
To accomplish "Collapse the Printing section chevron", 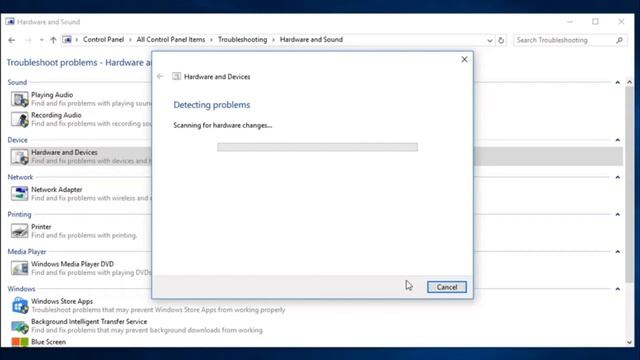I will point(618,214).
